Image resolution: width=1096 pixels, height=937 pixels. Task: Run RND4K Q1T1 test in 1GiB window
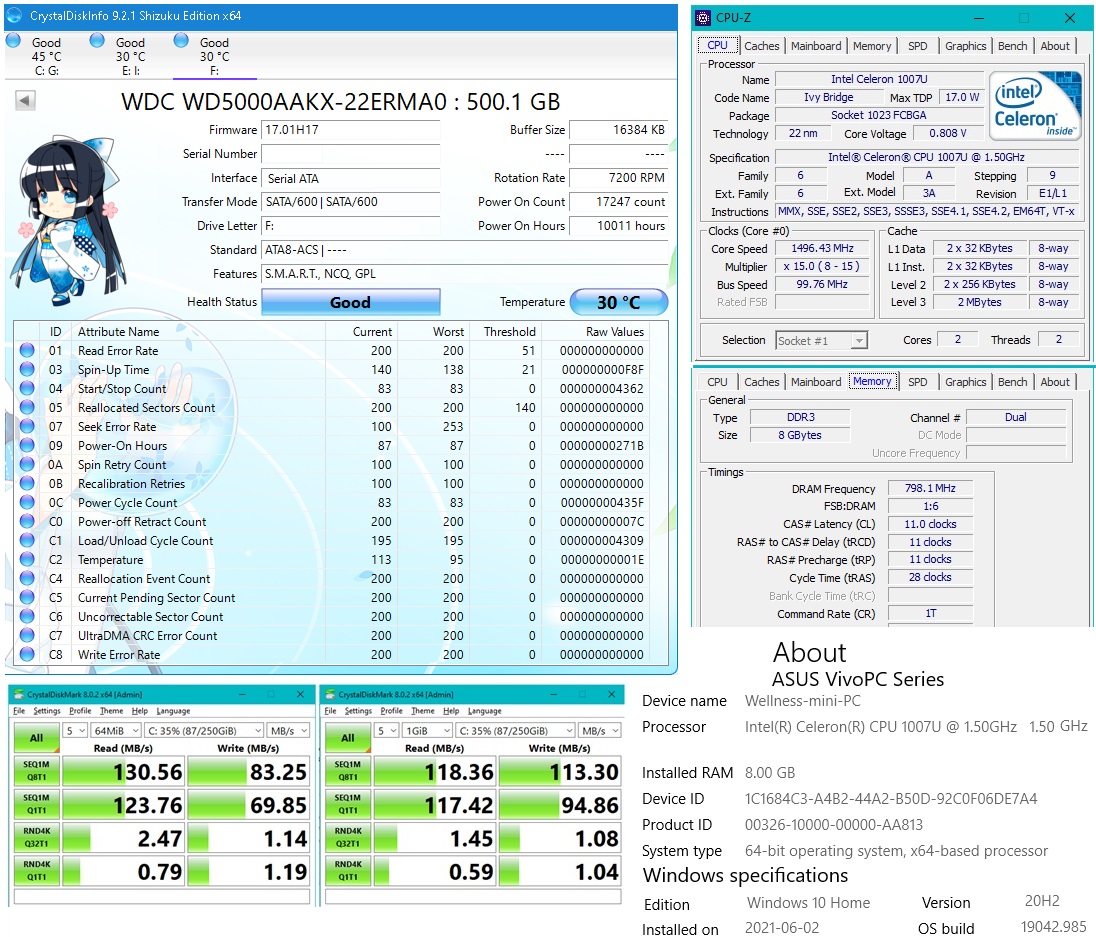coord(347,871)
